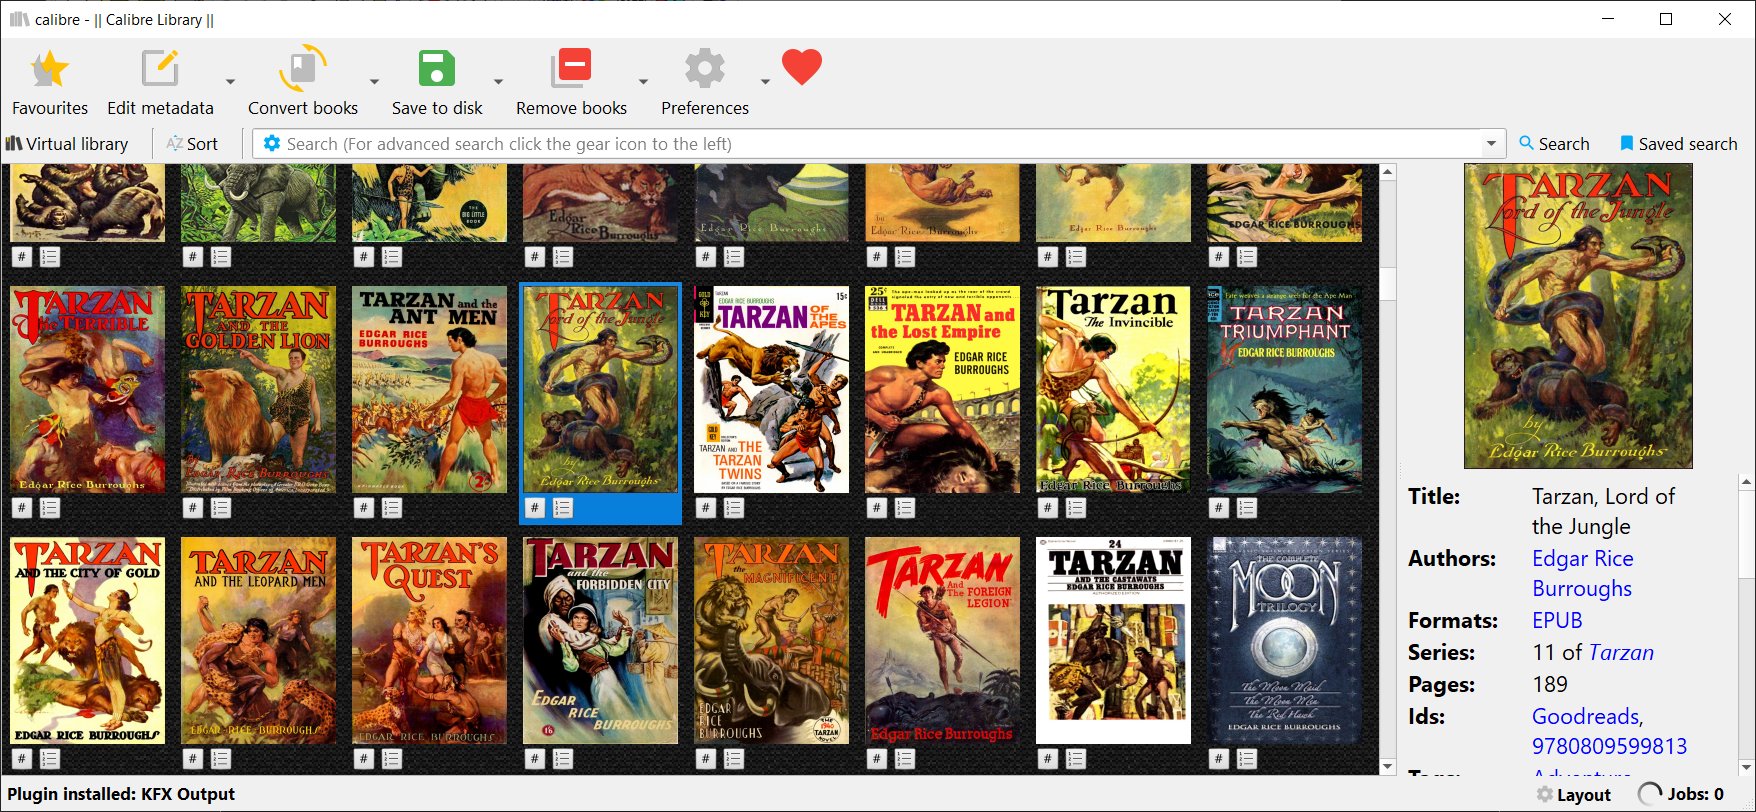Image resolution: width=1756 pixels, height=812 pixels.
Task: Select Tarzan and the Forbidden City cover
Action: coord(600,641)
